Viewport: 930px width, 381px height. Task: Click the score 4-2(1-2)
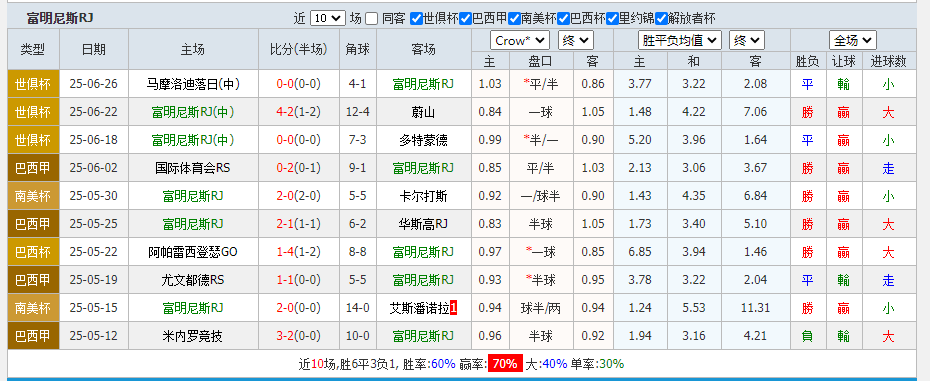[x=298, y=112]
